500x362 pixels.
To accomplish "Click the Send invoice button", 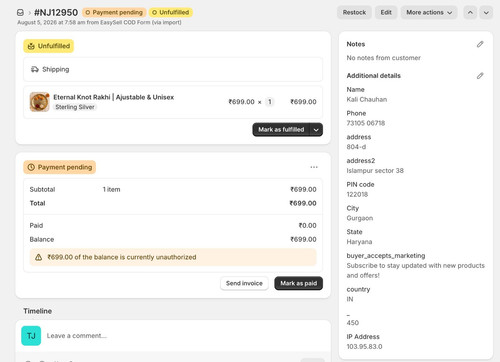I will (244, 283).
